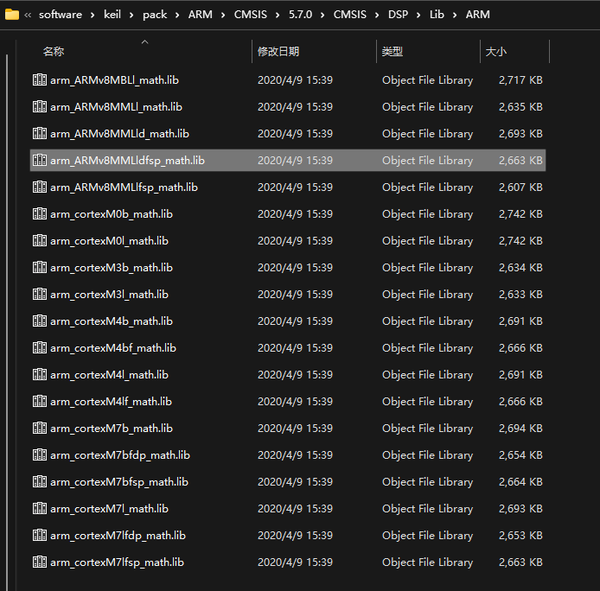Open chevron dropdown after 'Lib' breadcrumb

pyautogui.click(x=455, y=15)
